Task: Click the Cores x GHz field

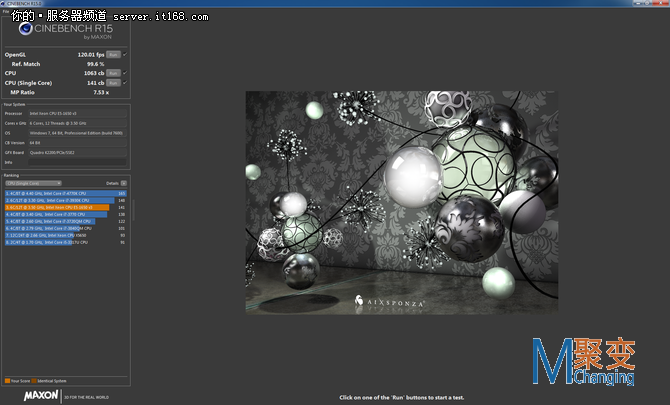Action: 77,123
